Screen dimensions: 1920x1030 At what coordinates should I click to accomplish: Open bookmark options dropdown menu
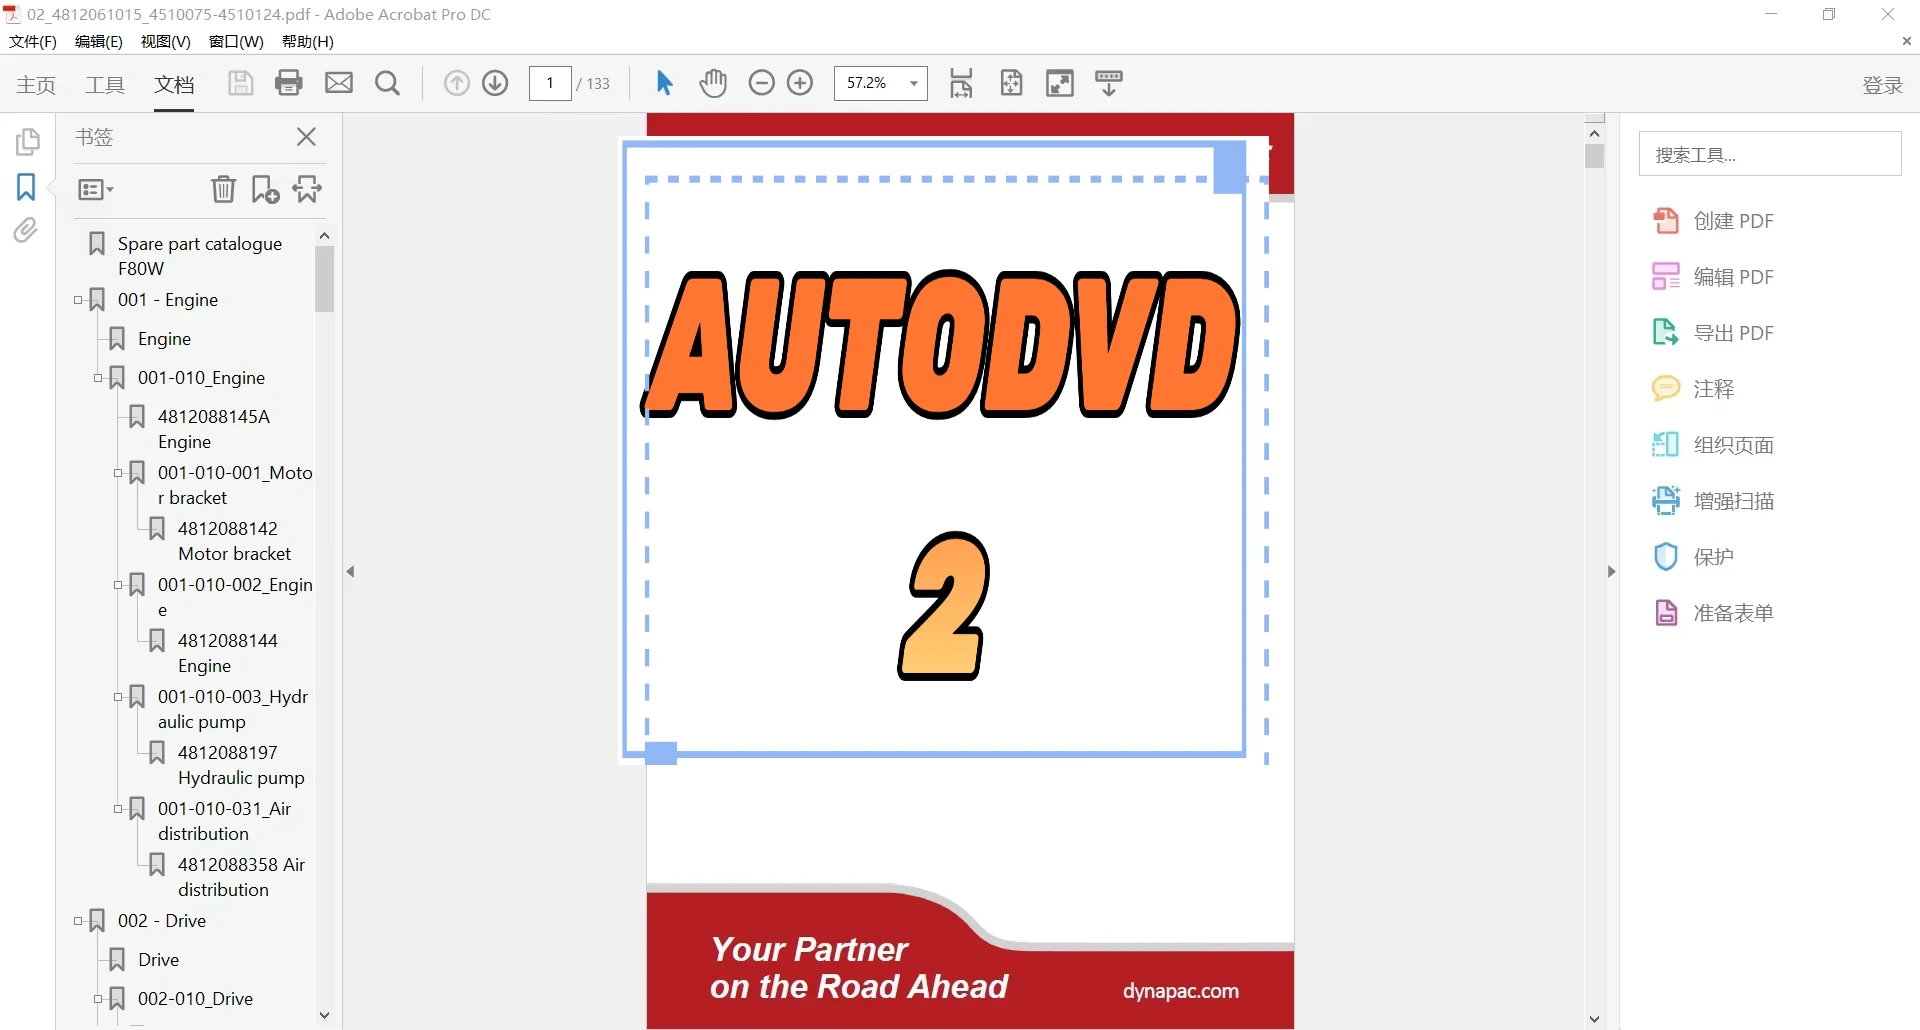click(96, 189)
